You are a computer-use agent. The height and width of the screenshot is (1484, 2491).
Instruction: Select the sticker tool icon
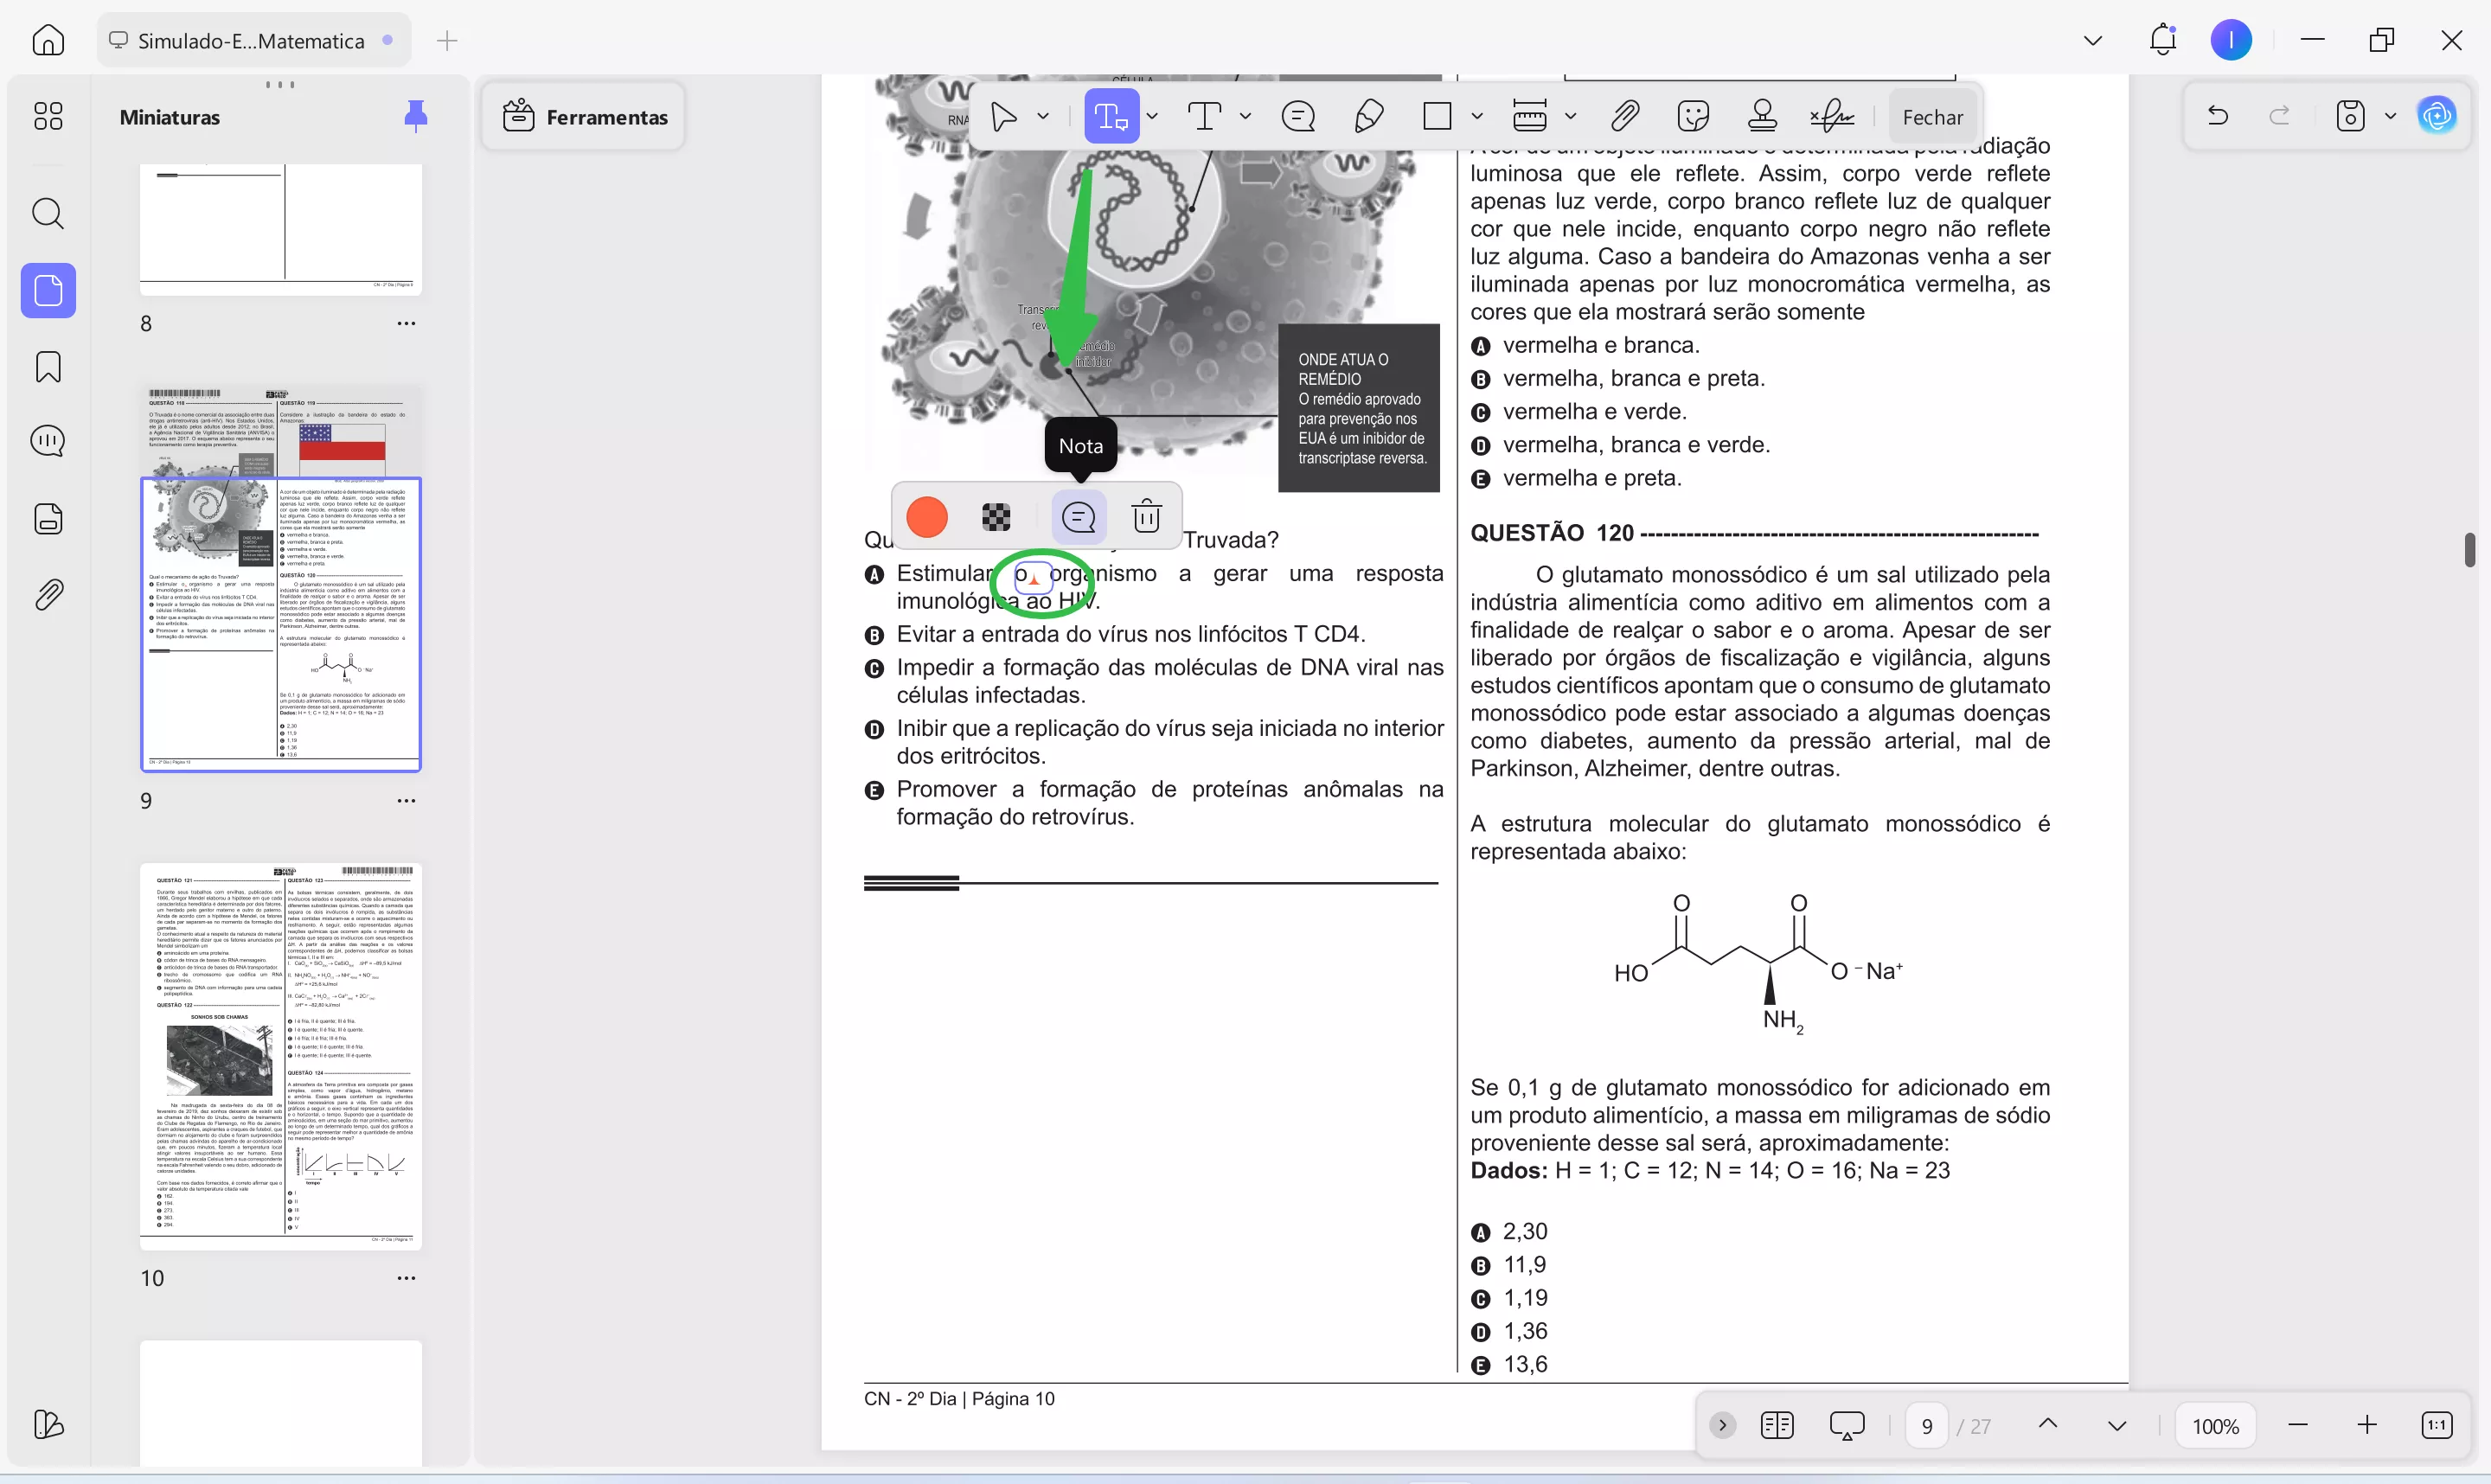1693,117
